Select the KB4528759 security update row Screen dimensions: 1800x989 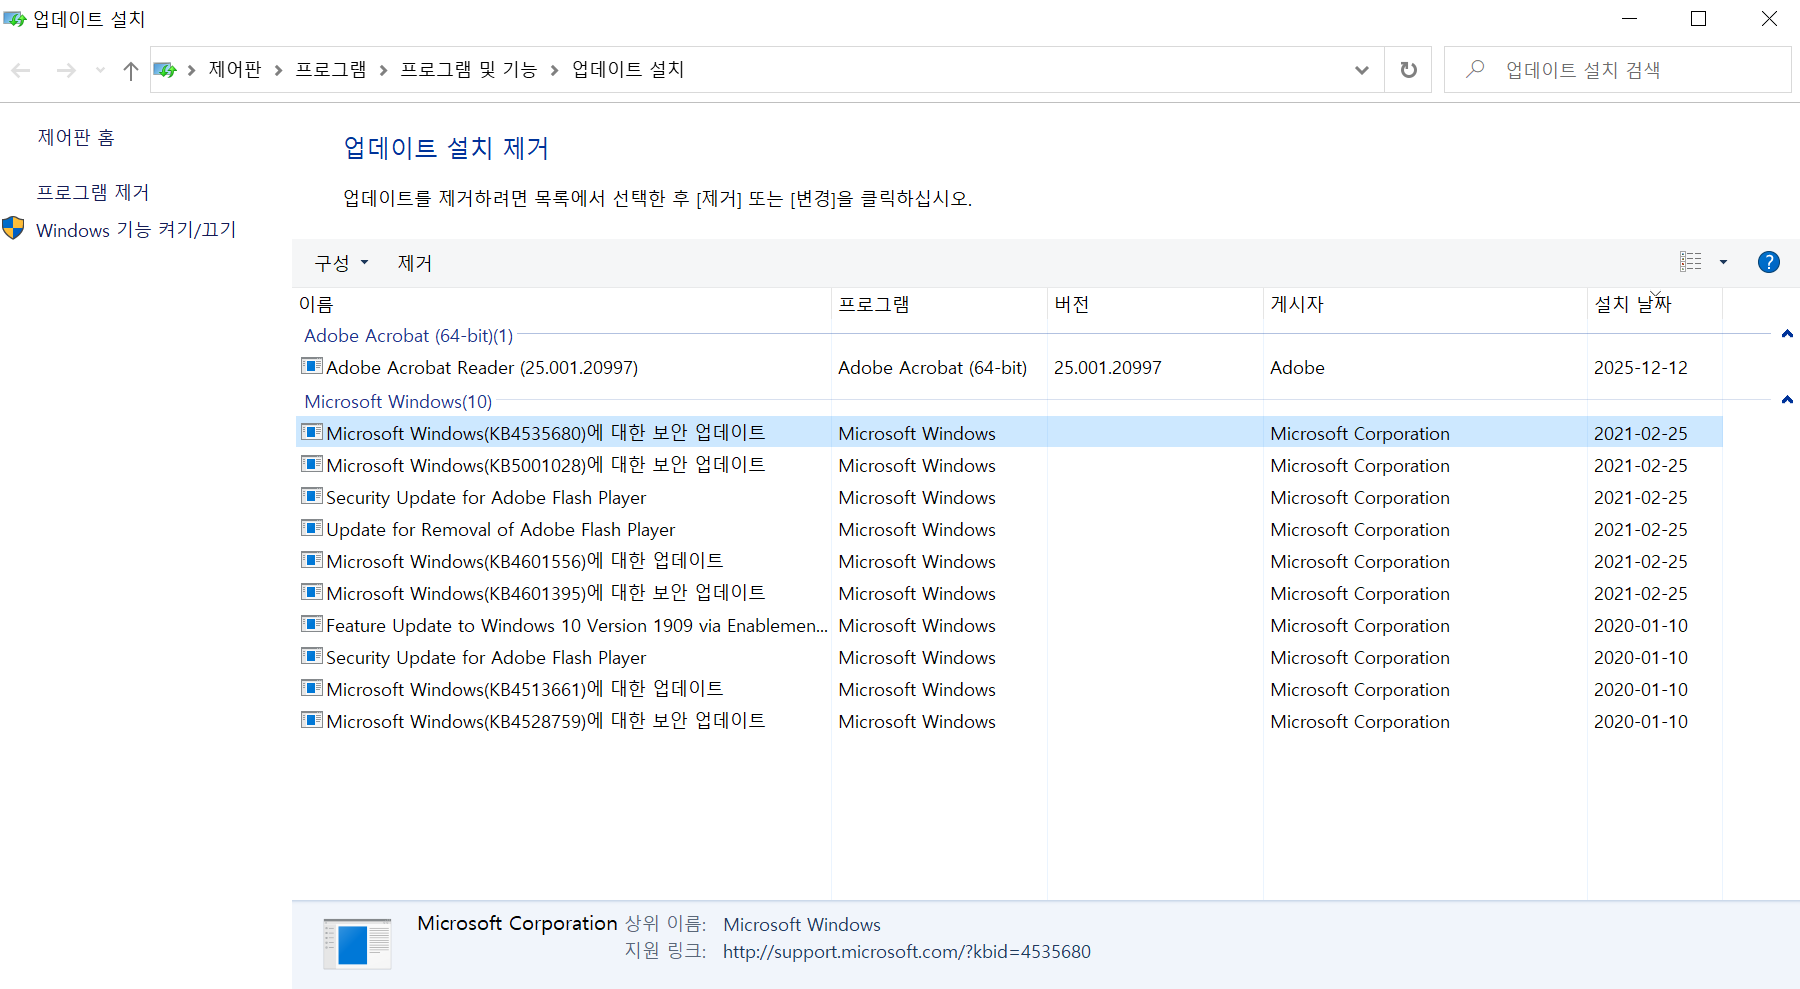point(1010,720)
